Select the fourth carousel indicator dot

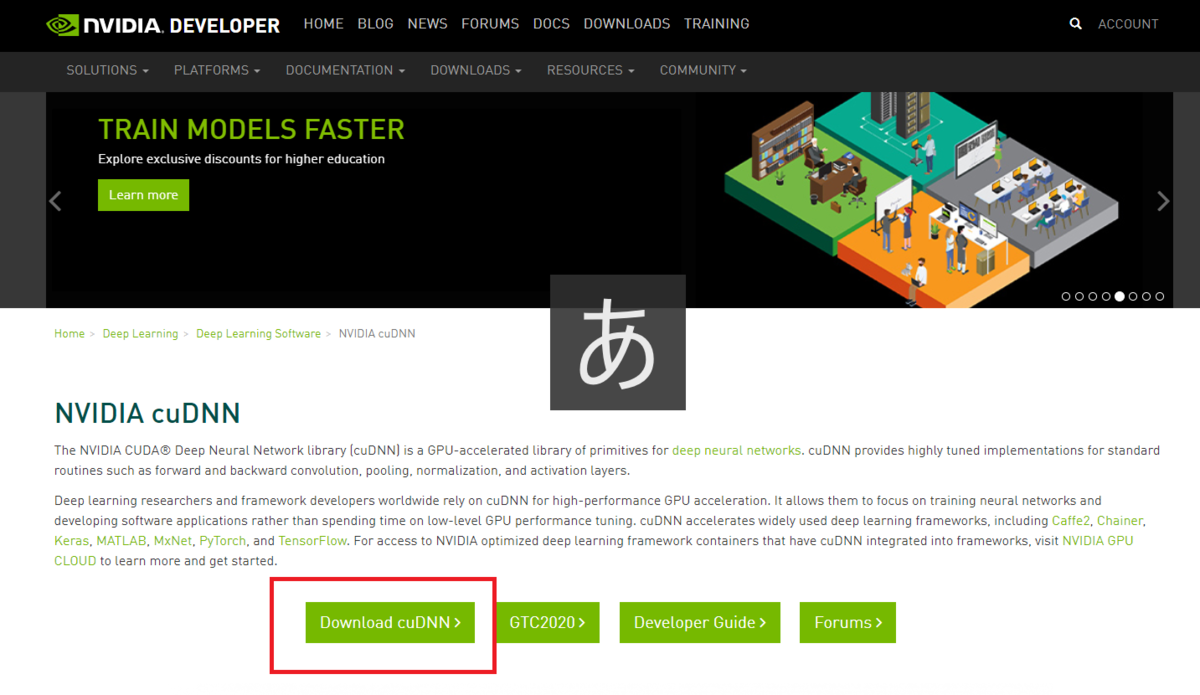pyautogui.click(x=1106, y=296)
